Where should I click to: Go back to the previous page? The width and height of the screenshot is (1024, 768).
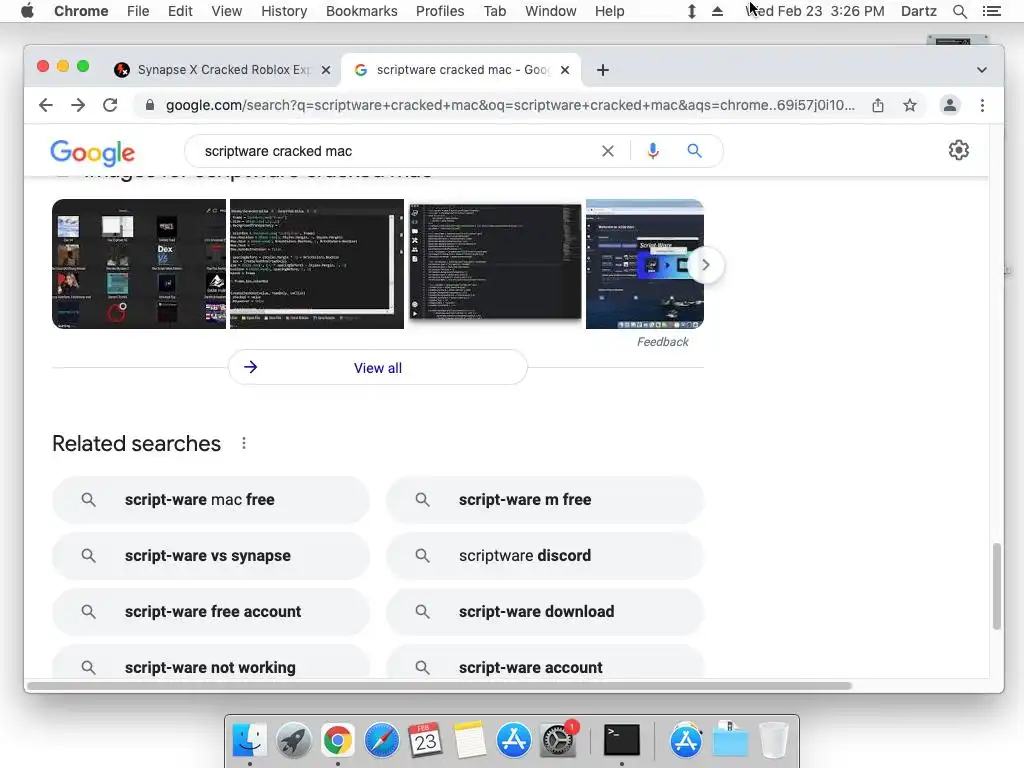click(45, 105)
